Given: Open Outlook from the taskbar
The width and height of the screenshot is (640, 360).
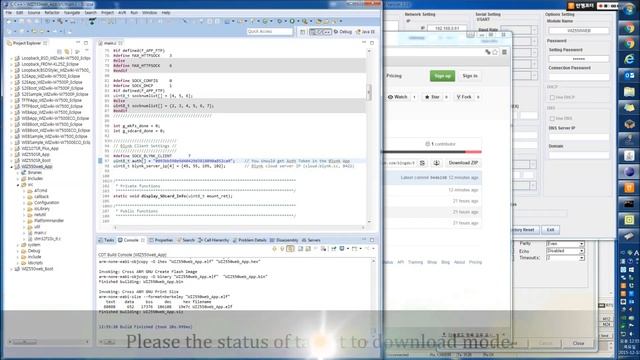Looking at the screenshot, I should coord(629,76).
